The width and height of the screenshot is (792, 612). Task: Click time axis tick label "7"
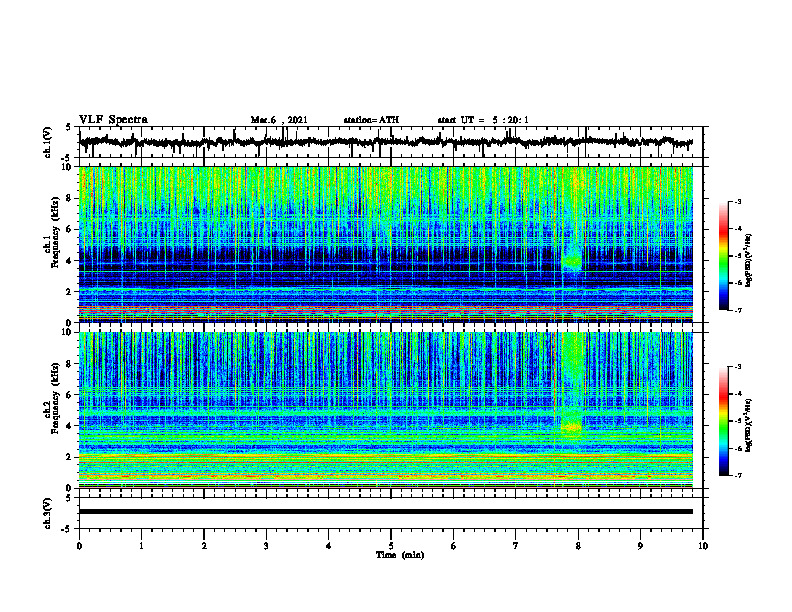[x=516, y=546]
